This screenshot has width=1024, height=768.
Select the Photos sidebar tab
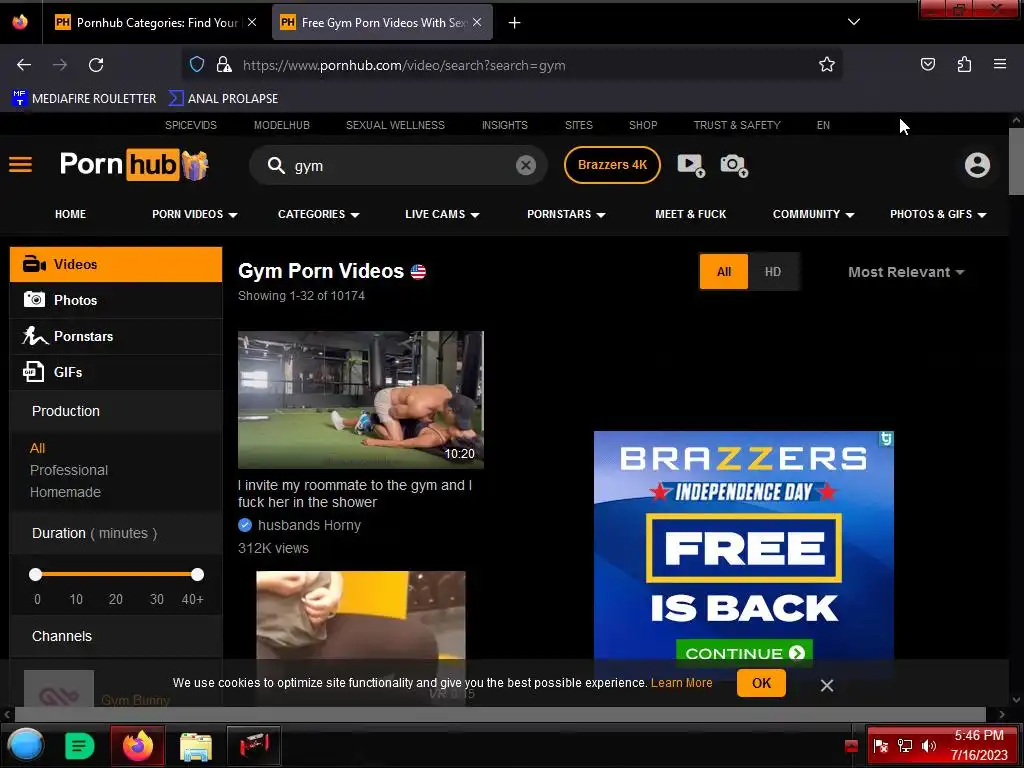[x=116, y=300]
